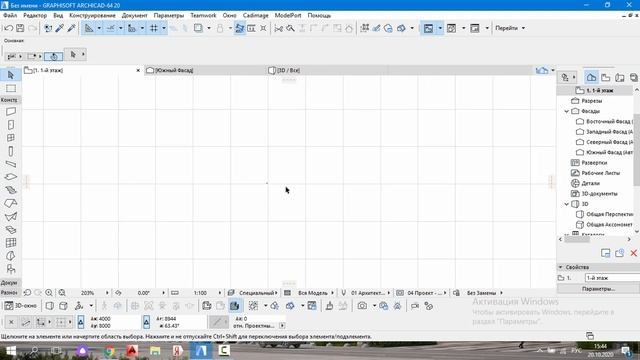Open the Guide Lines options dropdown arrow
640x360 pixels.
99,28
